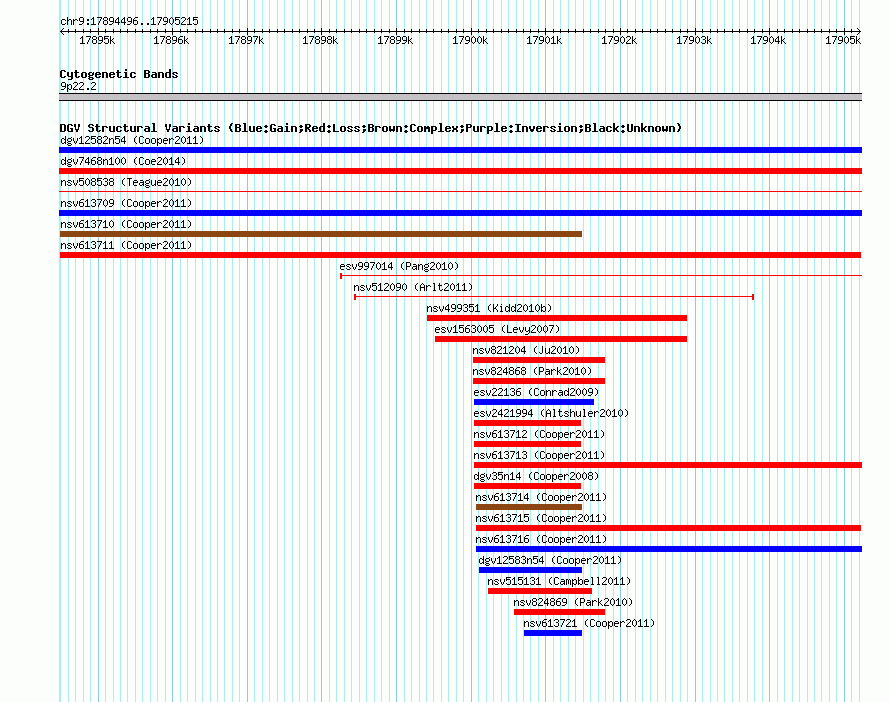890x702 pixels.
Task: Click the esv1563005 (Levy2007) label
Action: [497, 329]
